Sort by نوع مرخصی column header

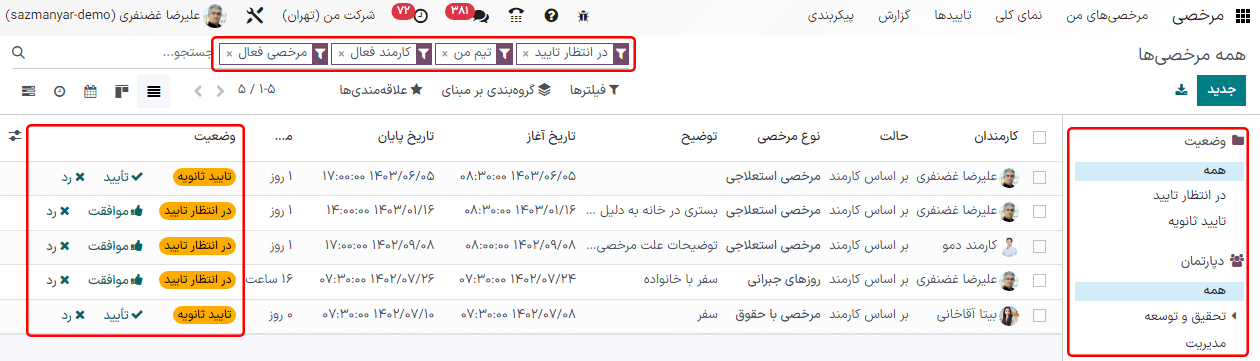click(788, 137)
